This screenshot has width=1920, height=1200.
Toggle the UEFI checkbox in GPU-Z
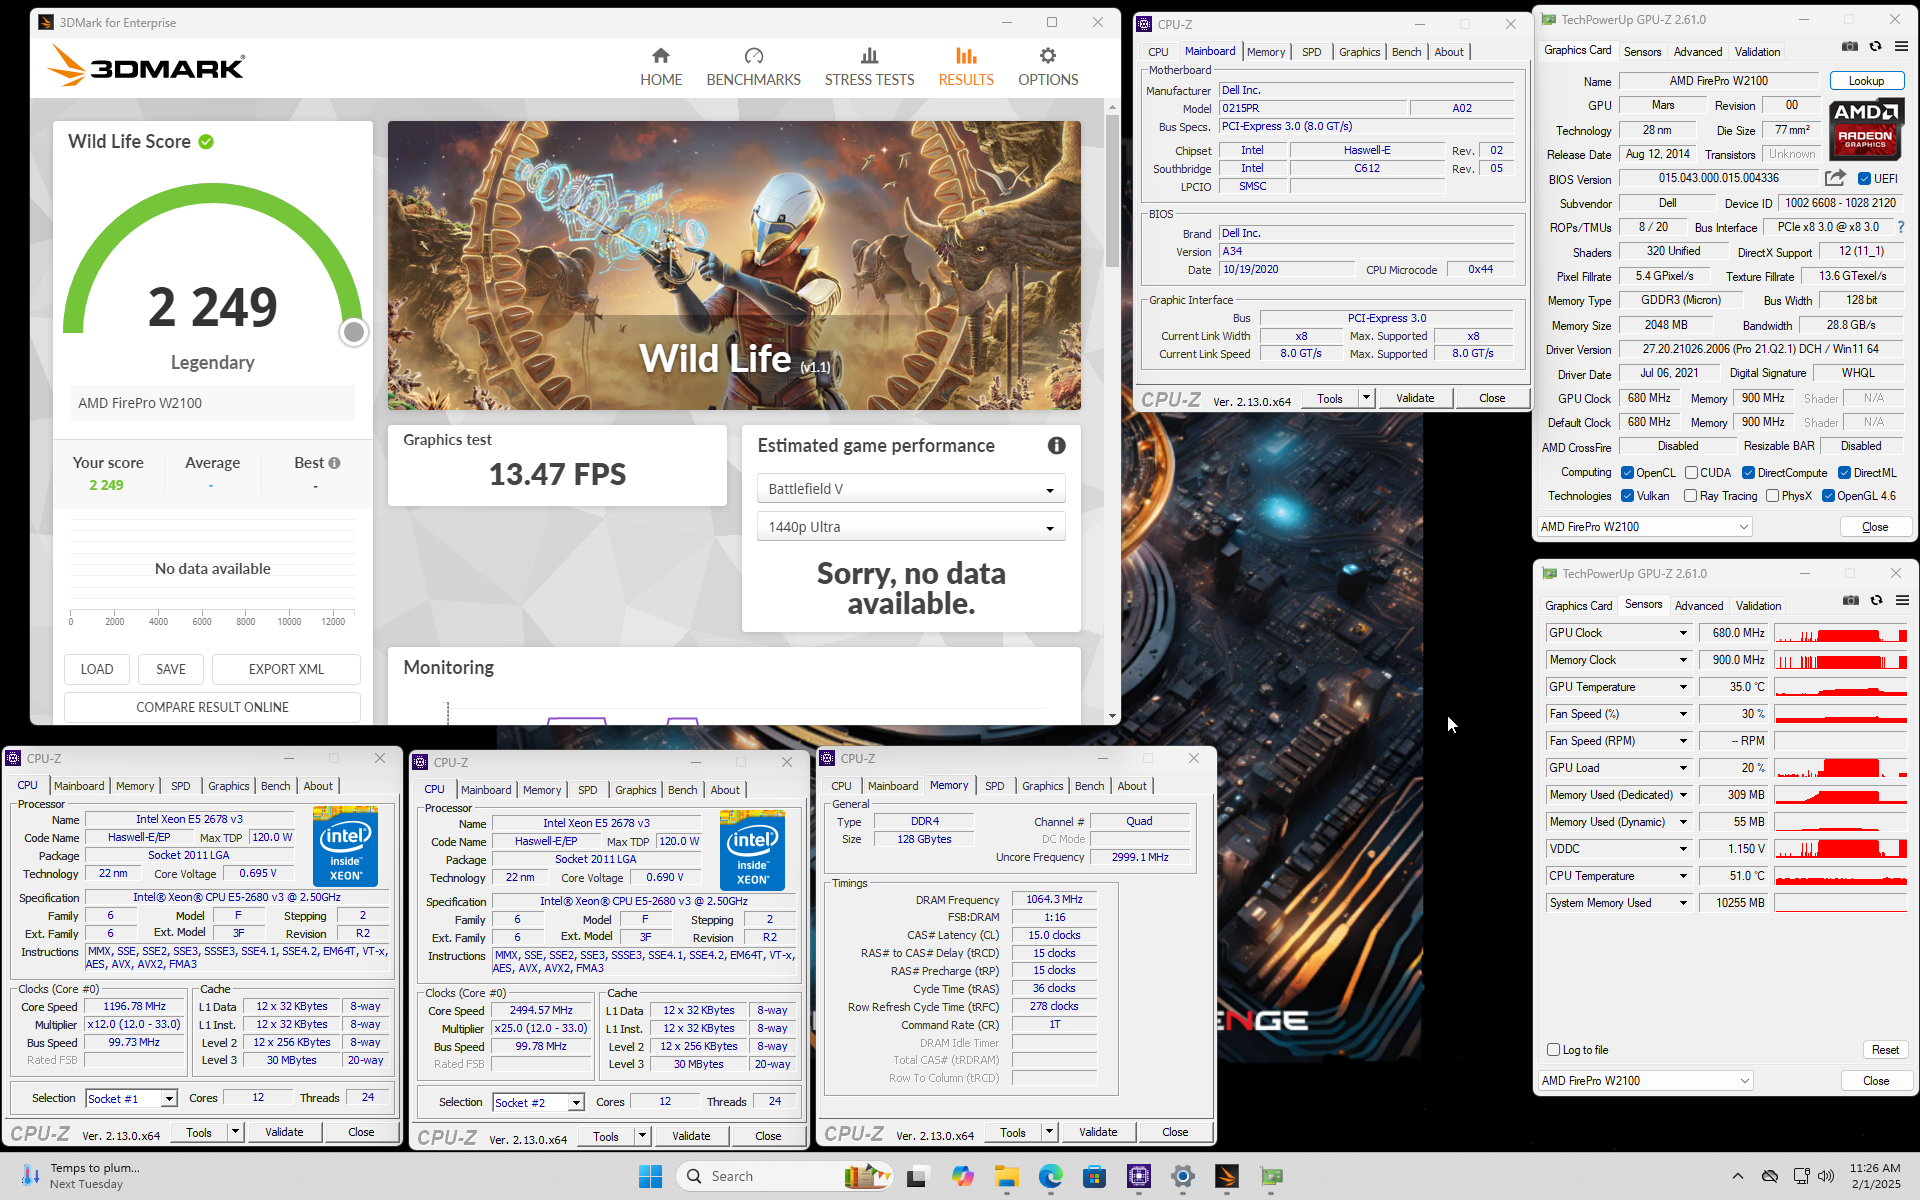tap(1864, 179)
